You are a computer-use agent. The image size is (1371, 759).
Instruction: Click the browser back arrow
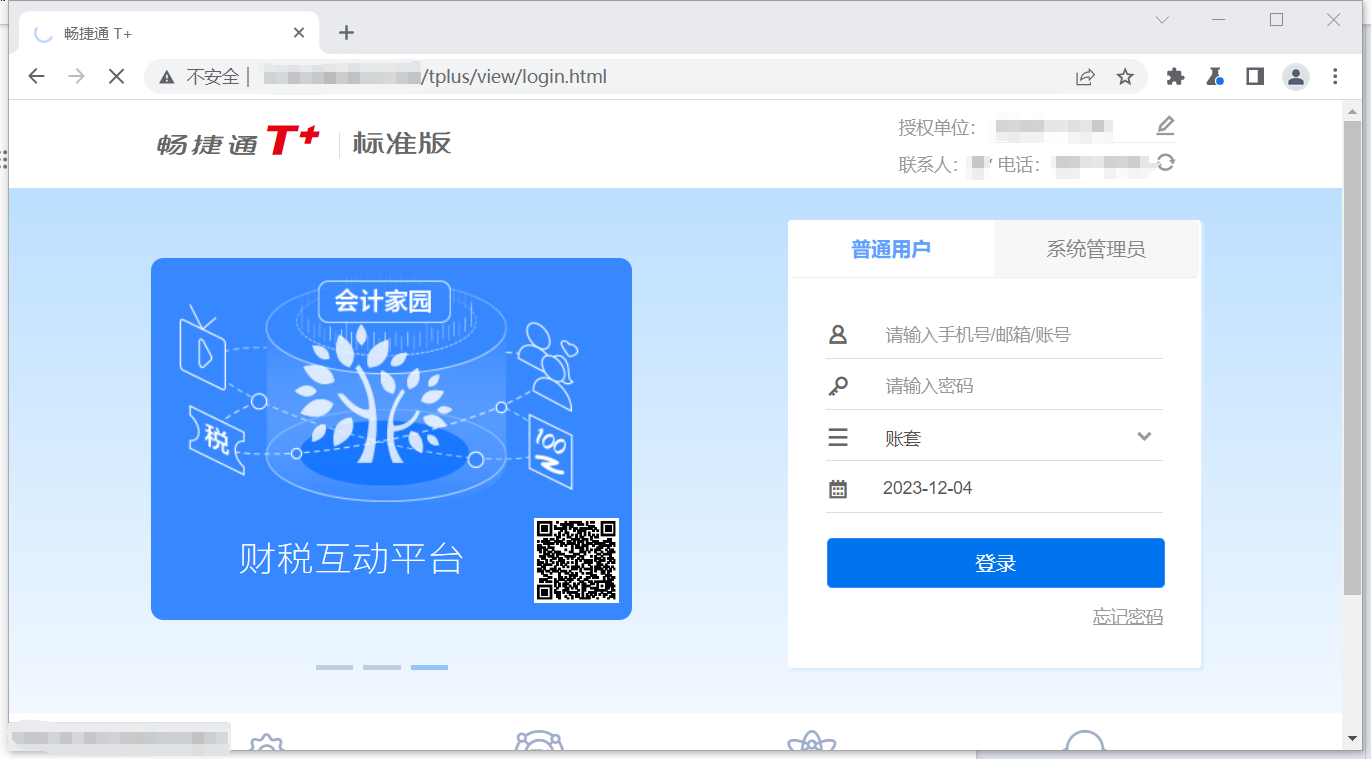[37, 76]
